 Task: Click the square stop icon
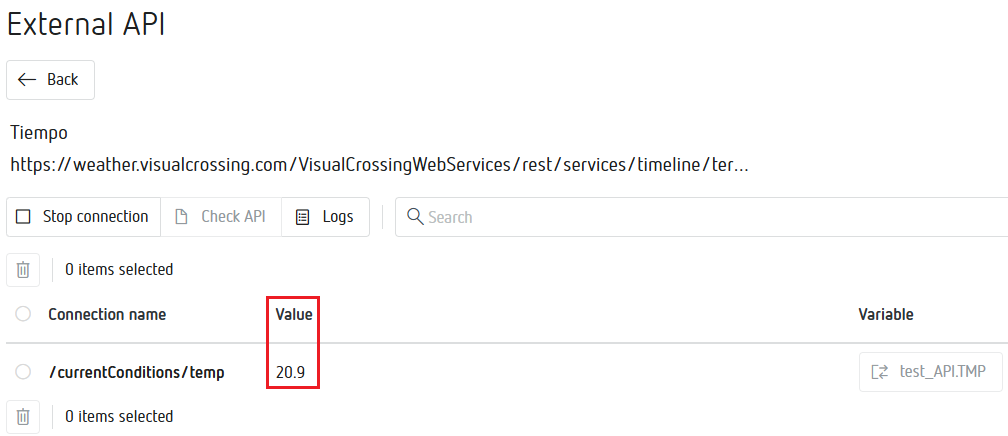click(23, 217)
